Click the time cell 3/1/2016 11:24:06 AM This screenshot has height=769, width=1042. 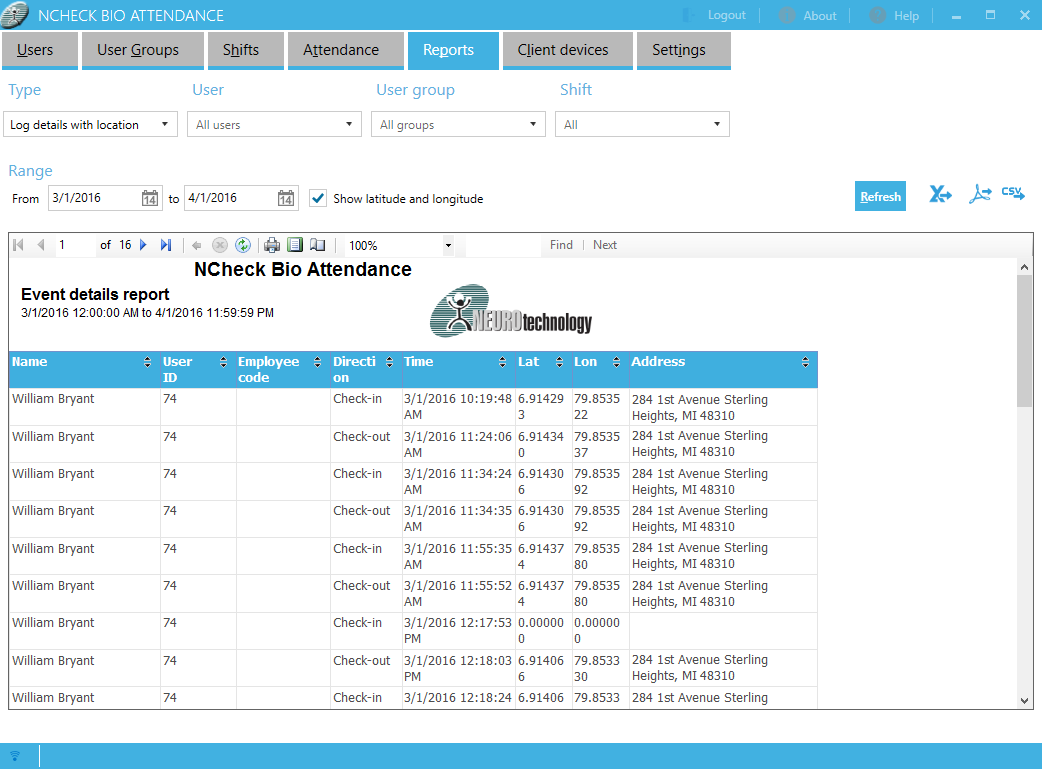pyautogui.click(x=459, y=444)
